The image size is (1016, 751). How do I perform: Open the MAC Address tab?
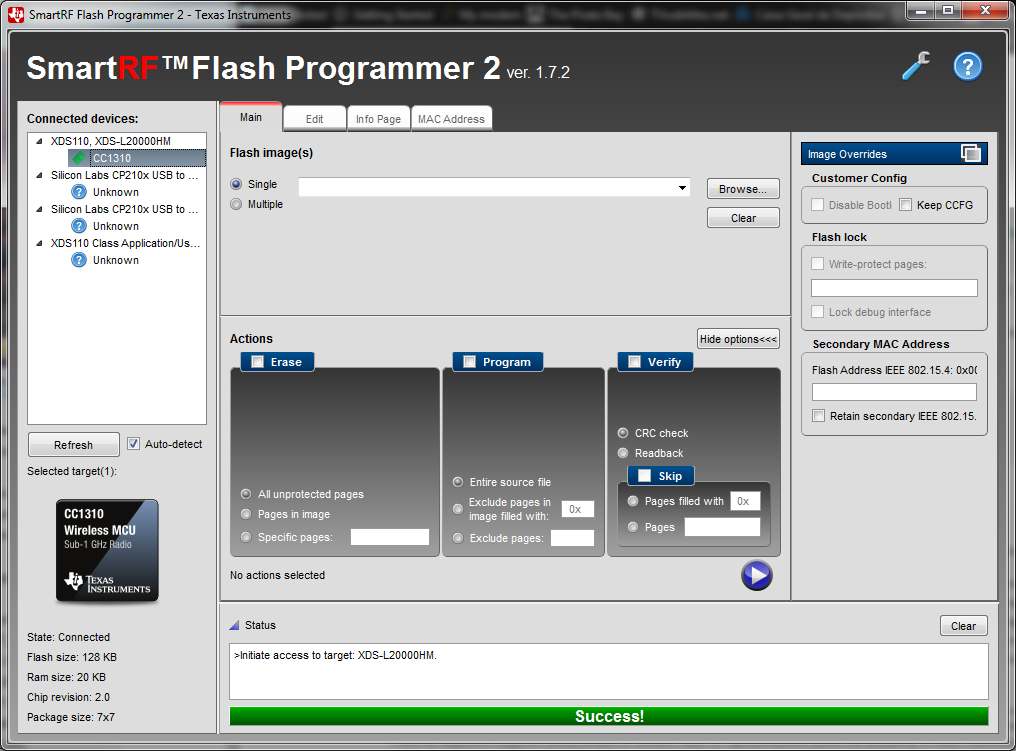(451, 119)
